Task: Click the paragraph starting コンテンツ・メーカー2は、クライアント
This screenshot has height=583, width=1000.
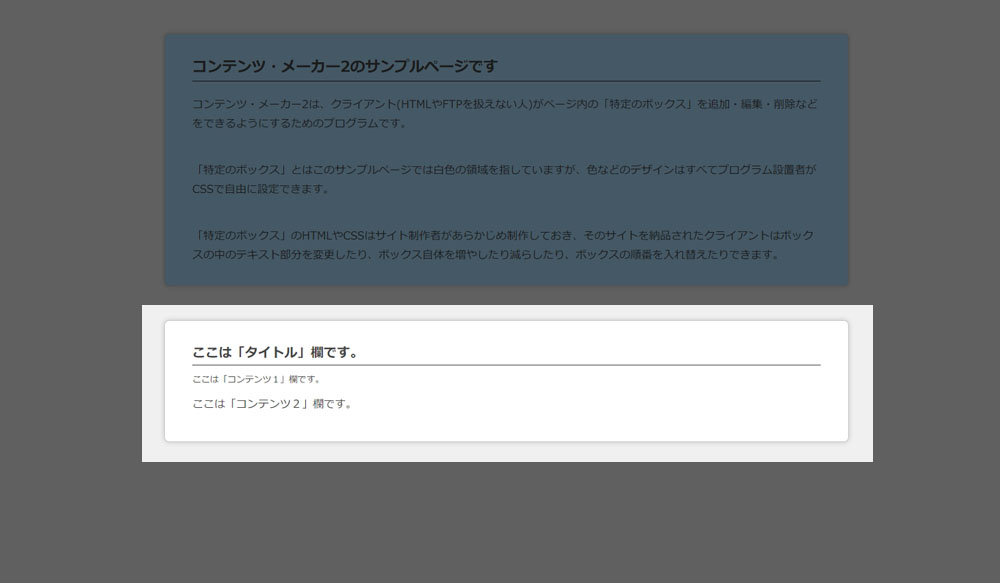Action: click(x=505, y=114)
